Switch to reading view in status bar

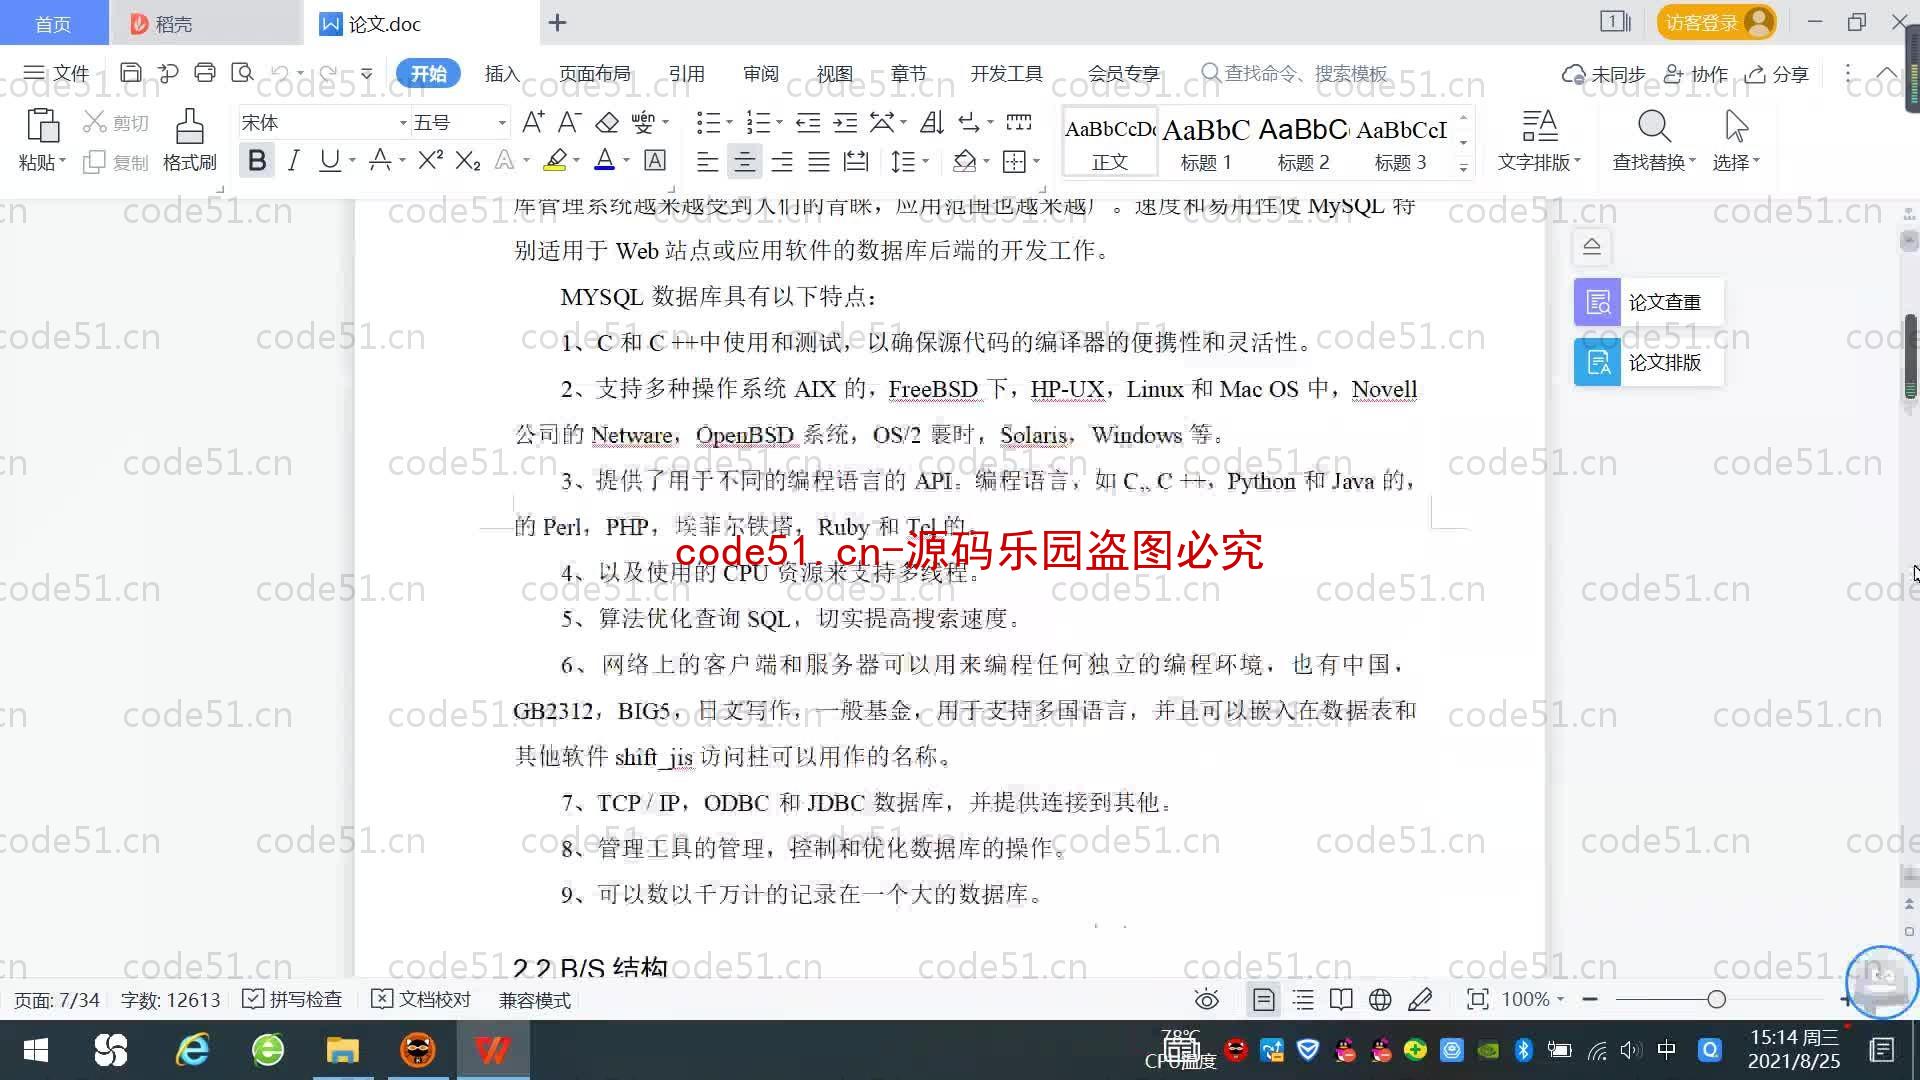pos(1341,999)
